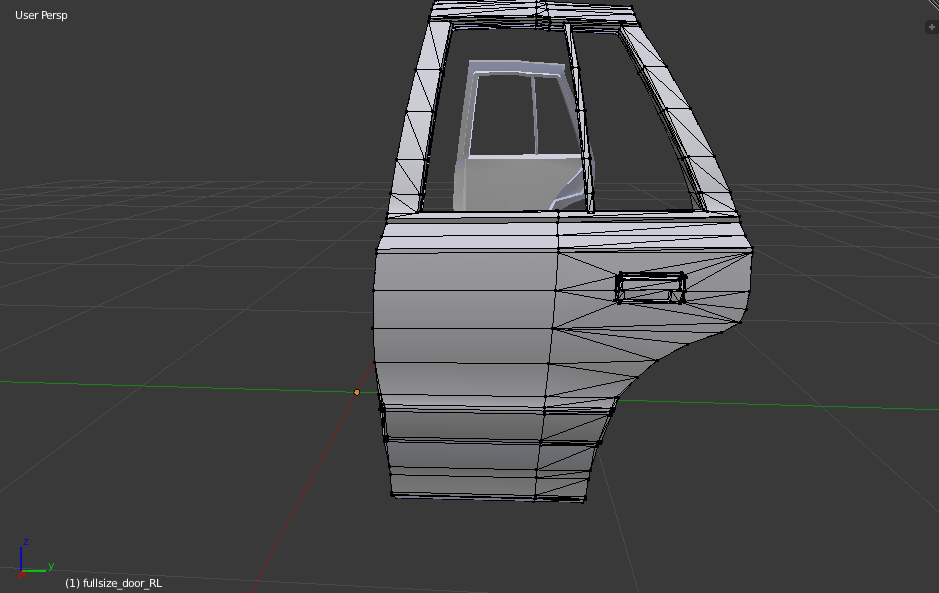
Task: Expand the properties region with the plus icon
Action: coord(932,27)
